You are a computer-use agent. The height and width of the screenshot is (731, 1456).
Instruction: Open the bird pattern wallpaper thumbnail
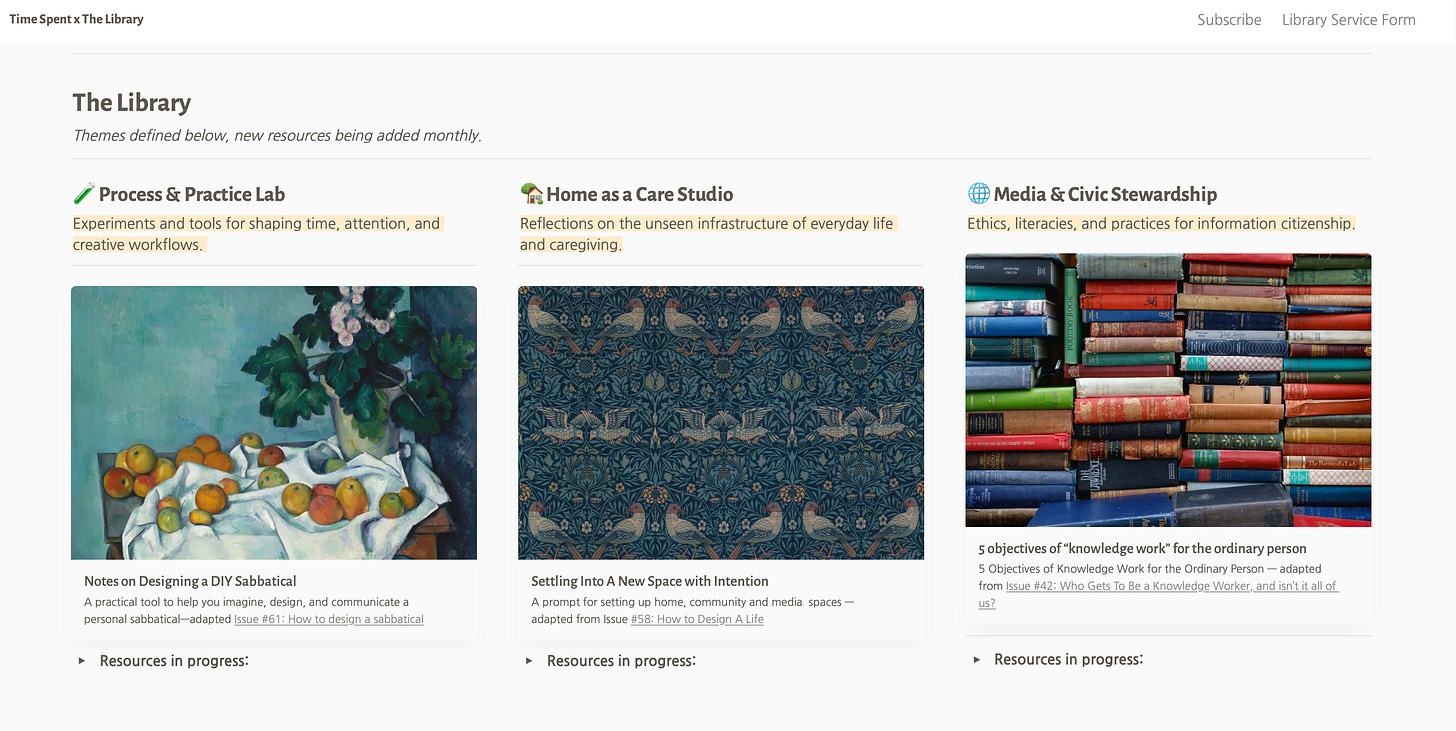click(x=721, y=423)
